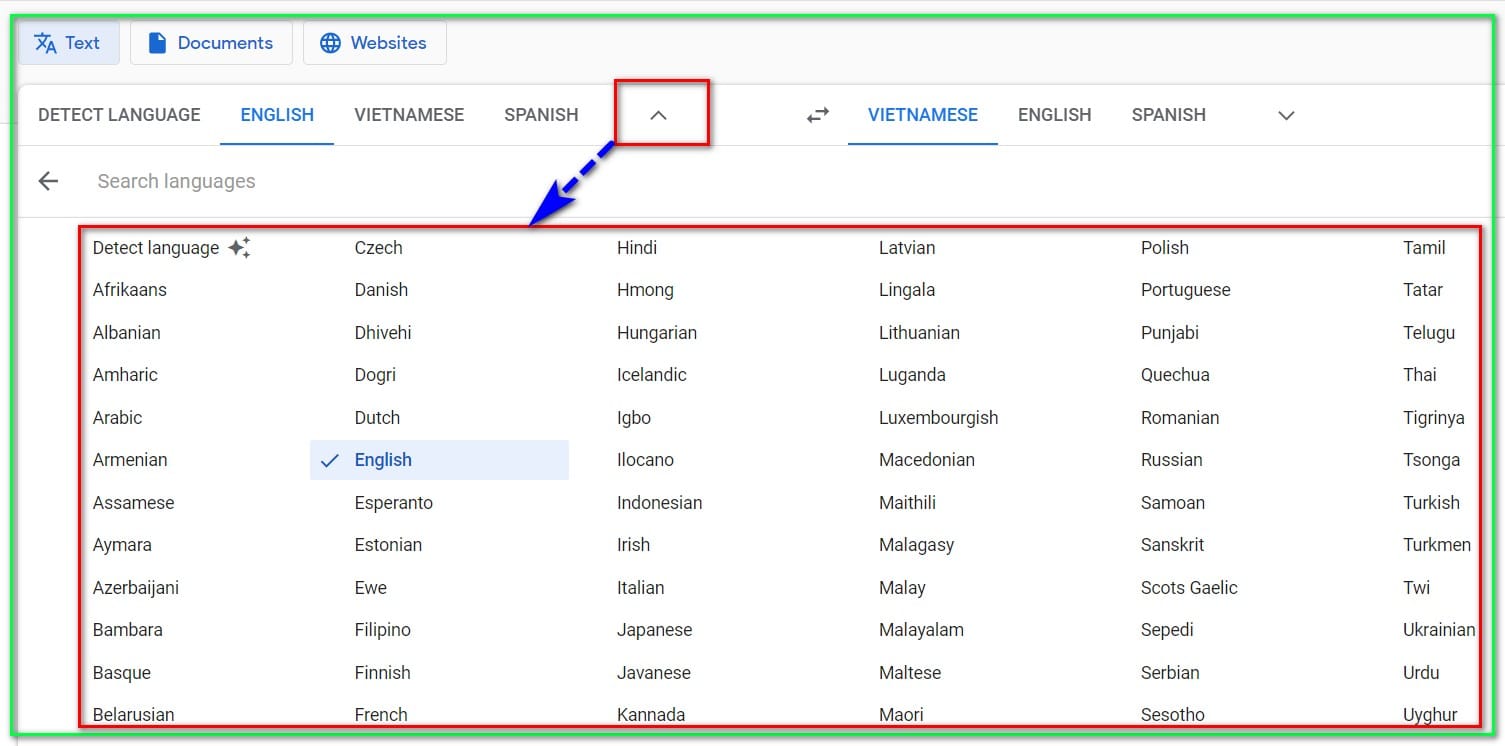Choose Scots Gaelic from the language list
The width and height of the screenshot is (1505, 746).
pos(1189,588)
